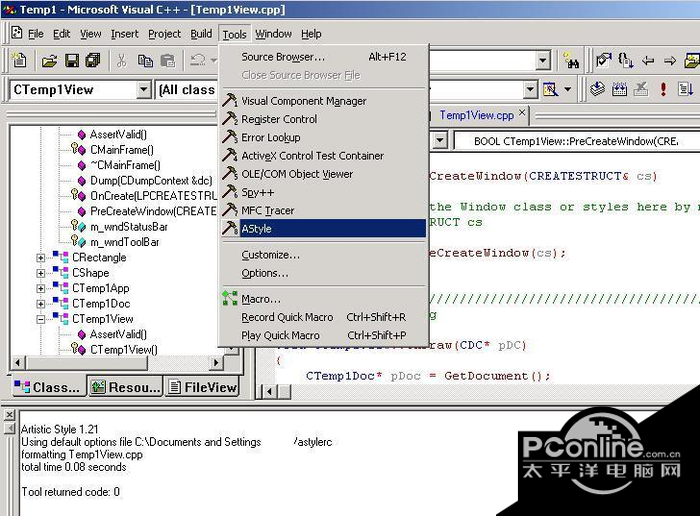This screenshot has height=516, width=700.
Task: Click the Go debug icon beside Execute
Action: click(685, 89)
